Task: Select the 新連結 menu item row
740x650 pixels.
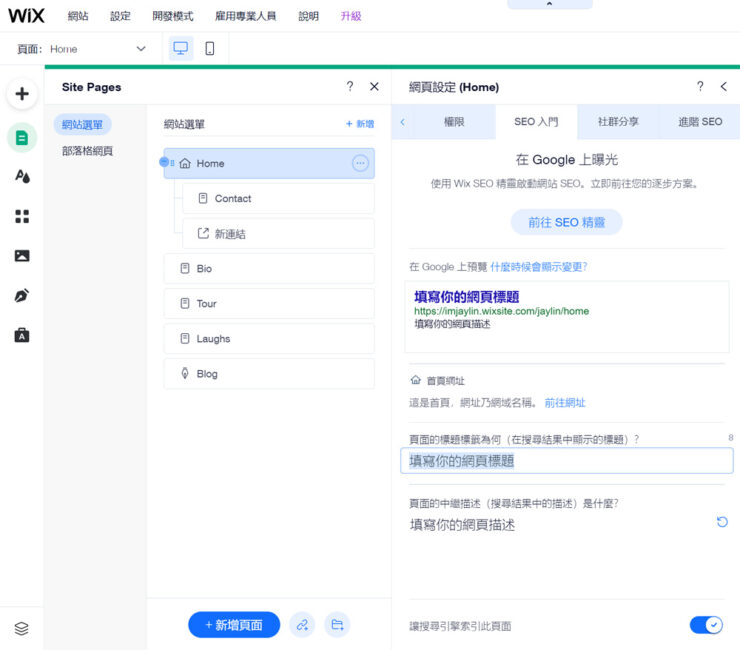Action: (278, 234)
